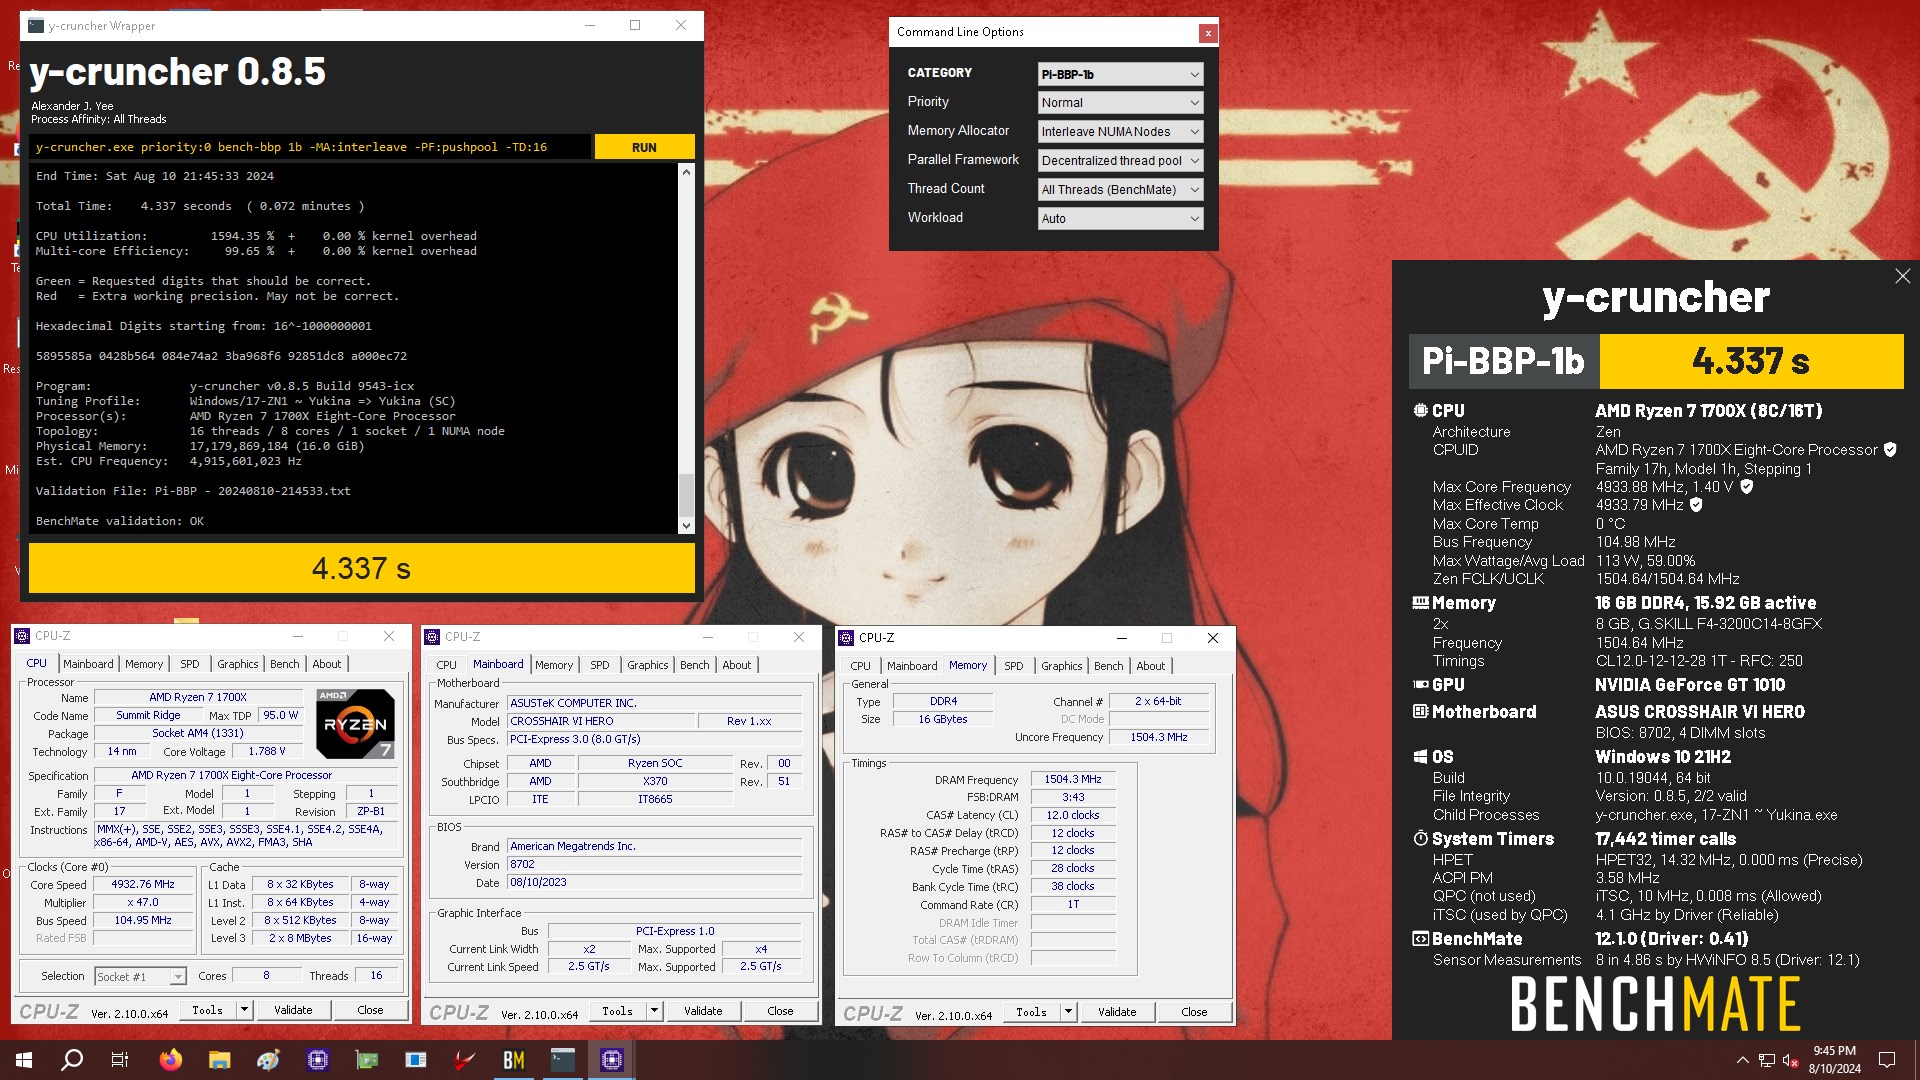Open Tools dropdown arrow in CPU-Z CPU window
1920x1080 pixels.
coord(243,1010)
